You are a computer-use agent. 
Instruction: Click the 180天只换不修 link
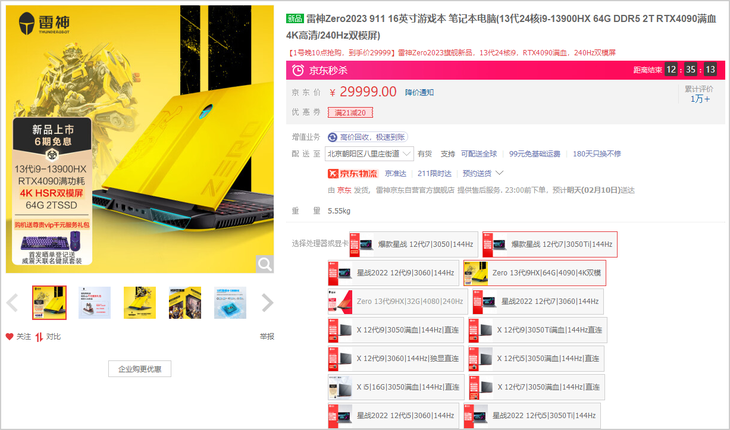tap(597, 154)
